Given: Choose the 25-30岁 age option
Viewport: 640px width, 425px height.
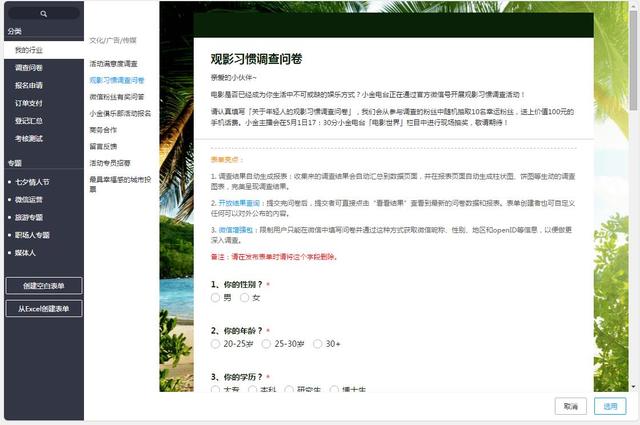Looking at the screenshot, I should (x=266, y=344).
